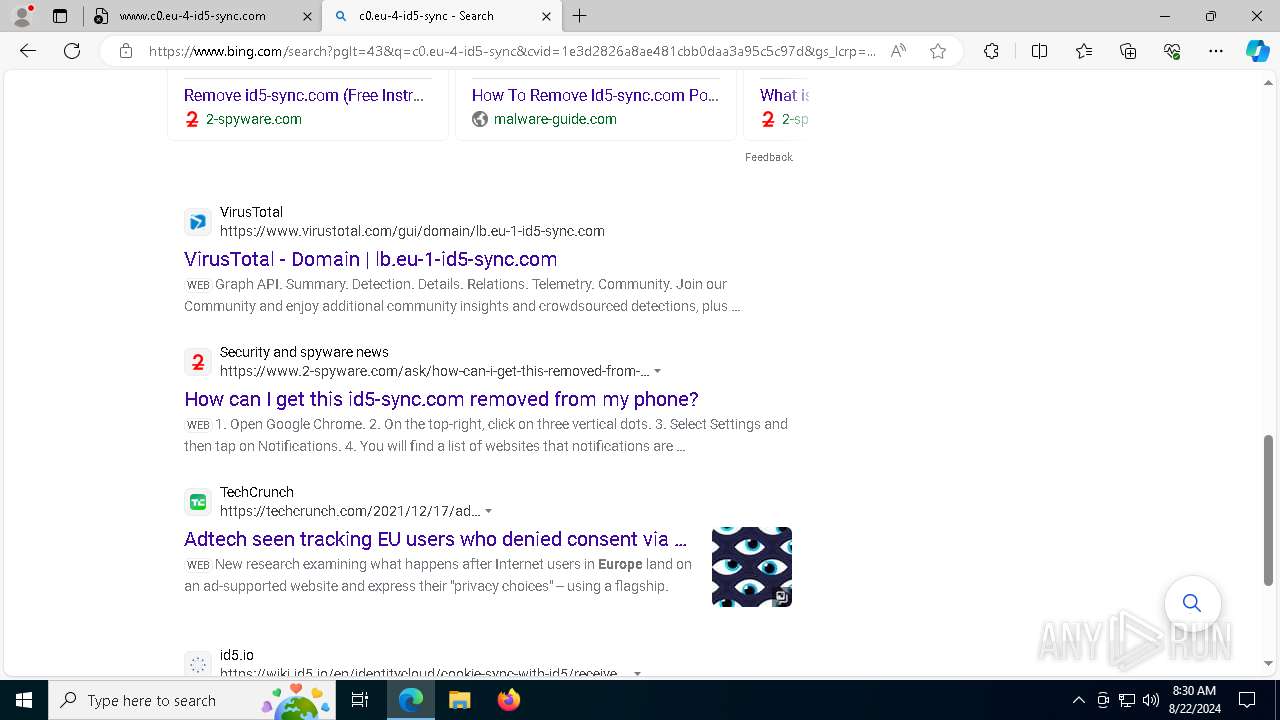Open Collections icon

1128,51
